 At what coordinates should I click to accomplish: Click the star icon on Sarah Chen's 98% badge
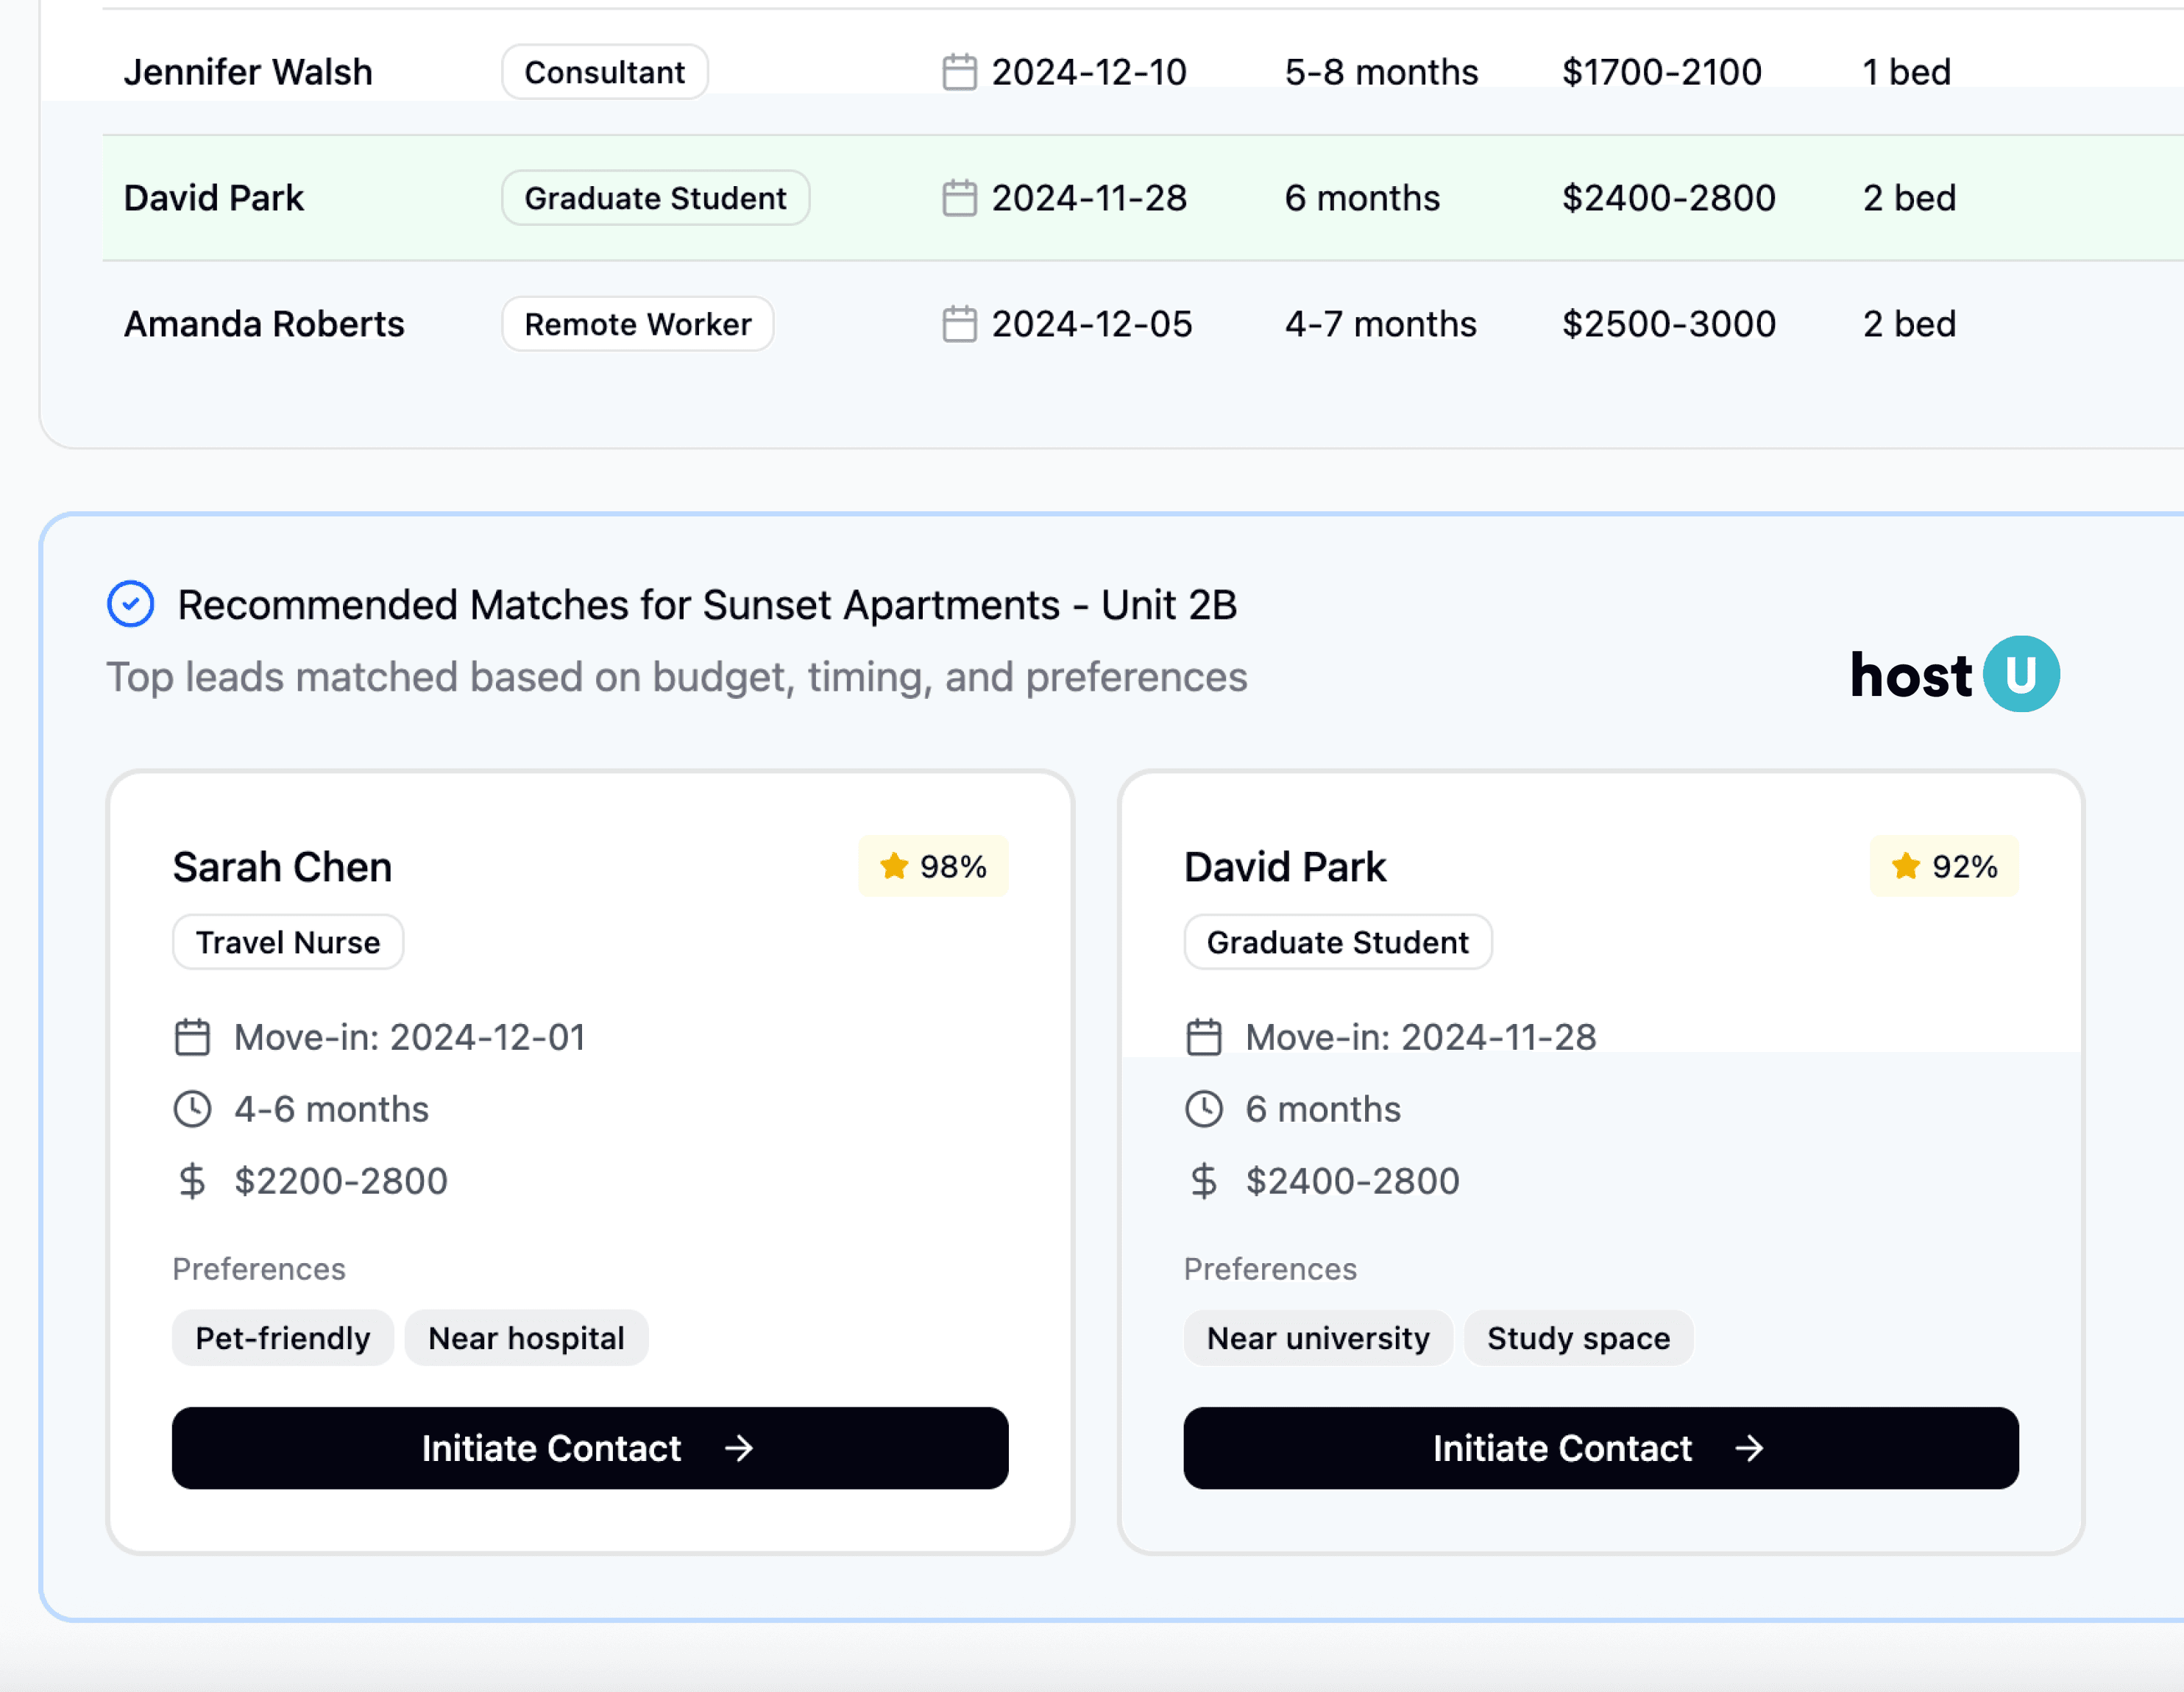click(x=894, y=866)
